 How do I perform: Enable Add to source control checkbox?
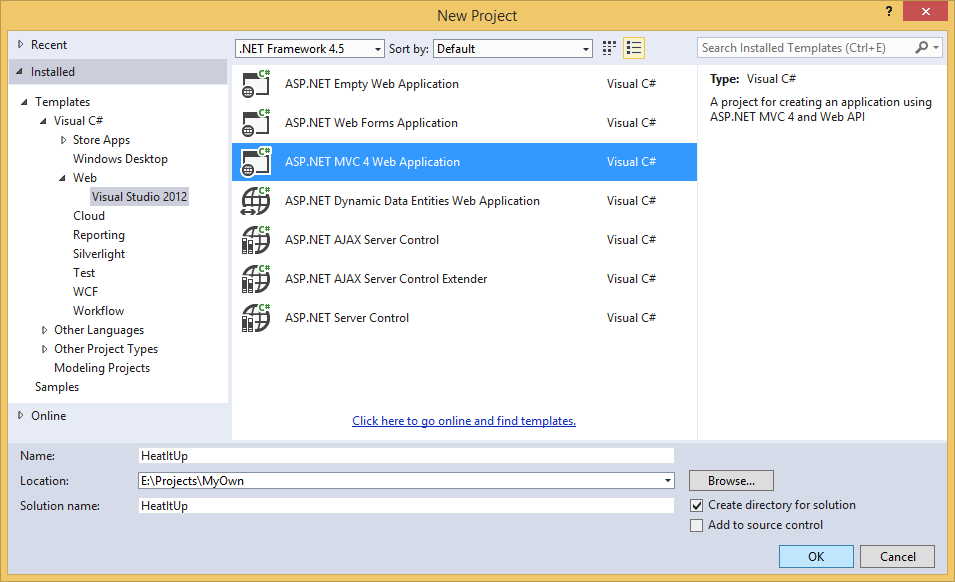coord(697,525)
